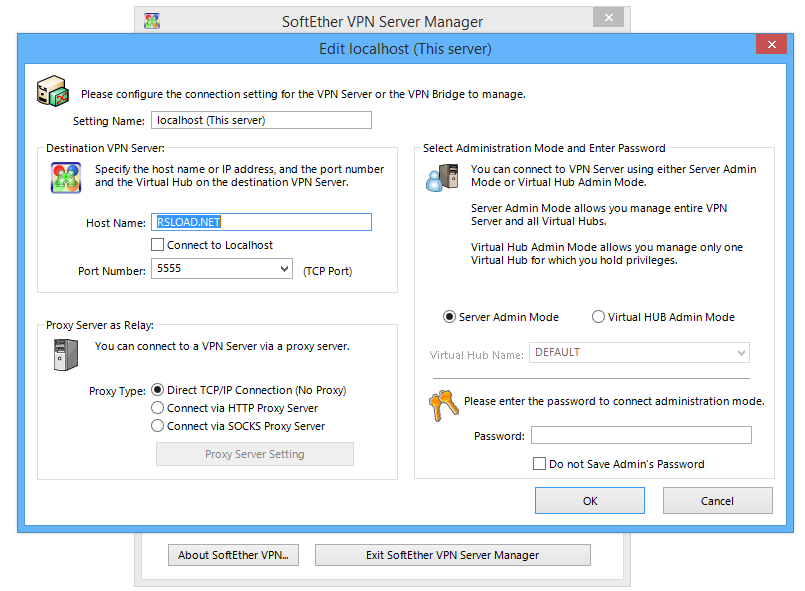Click the SoftEther VPN Server Manager title icon

point(151,21)
